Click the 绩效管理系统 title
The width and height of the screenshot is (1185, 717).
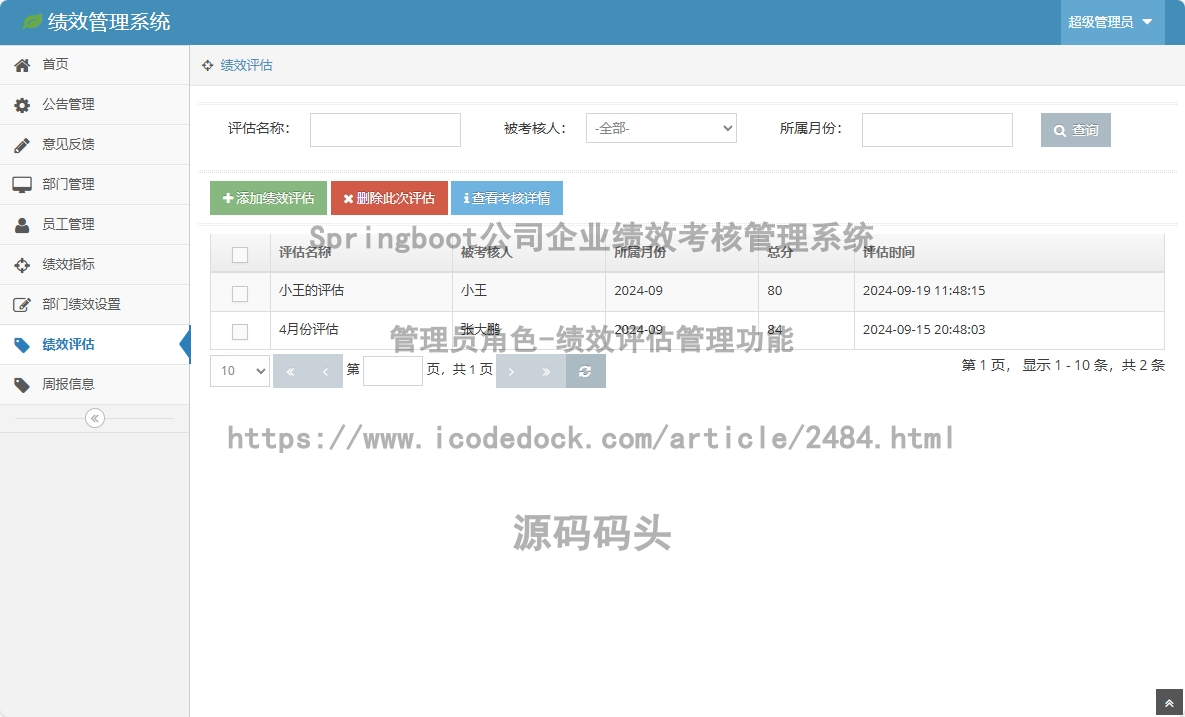(x=109, y=22)
